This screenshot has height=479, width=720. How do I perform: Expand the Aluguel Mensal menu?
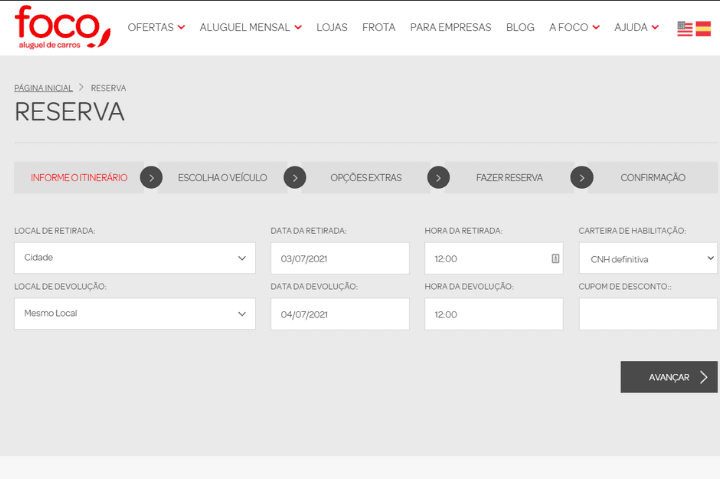click(250, 28)
